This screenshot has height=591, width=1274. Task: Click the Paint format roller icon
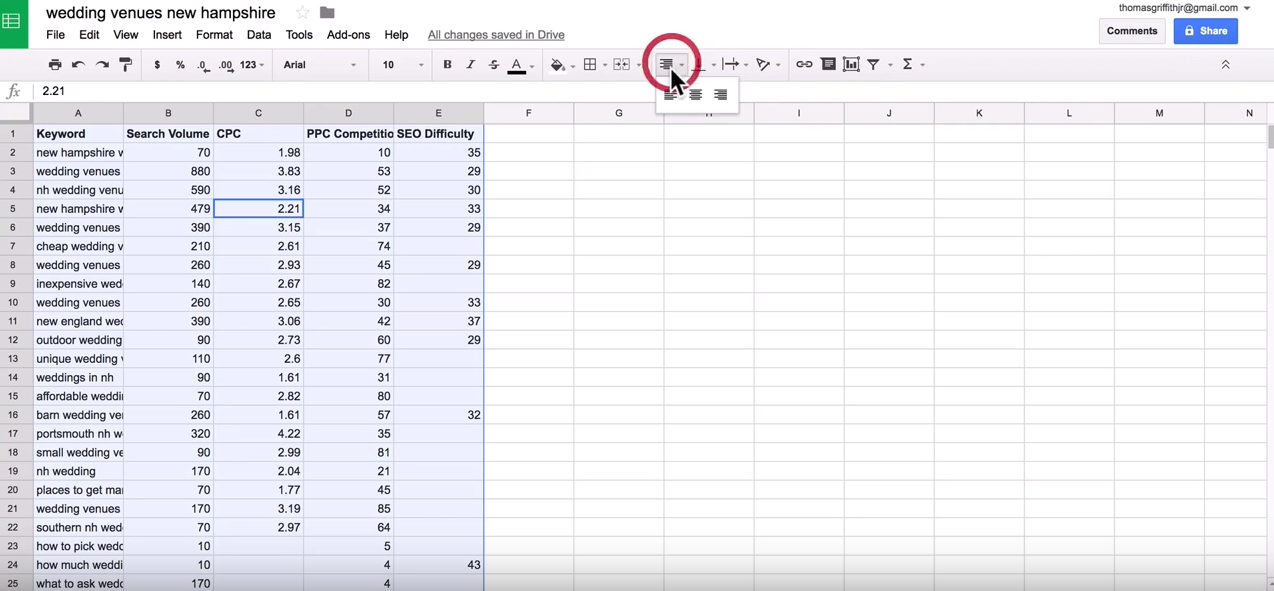(x=126, y=65)
